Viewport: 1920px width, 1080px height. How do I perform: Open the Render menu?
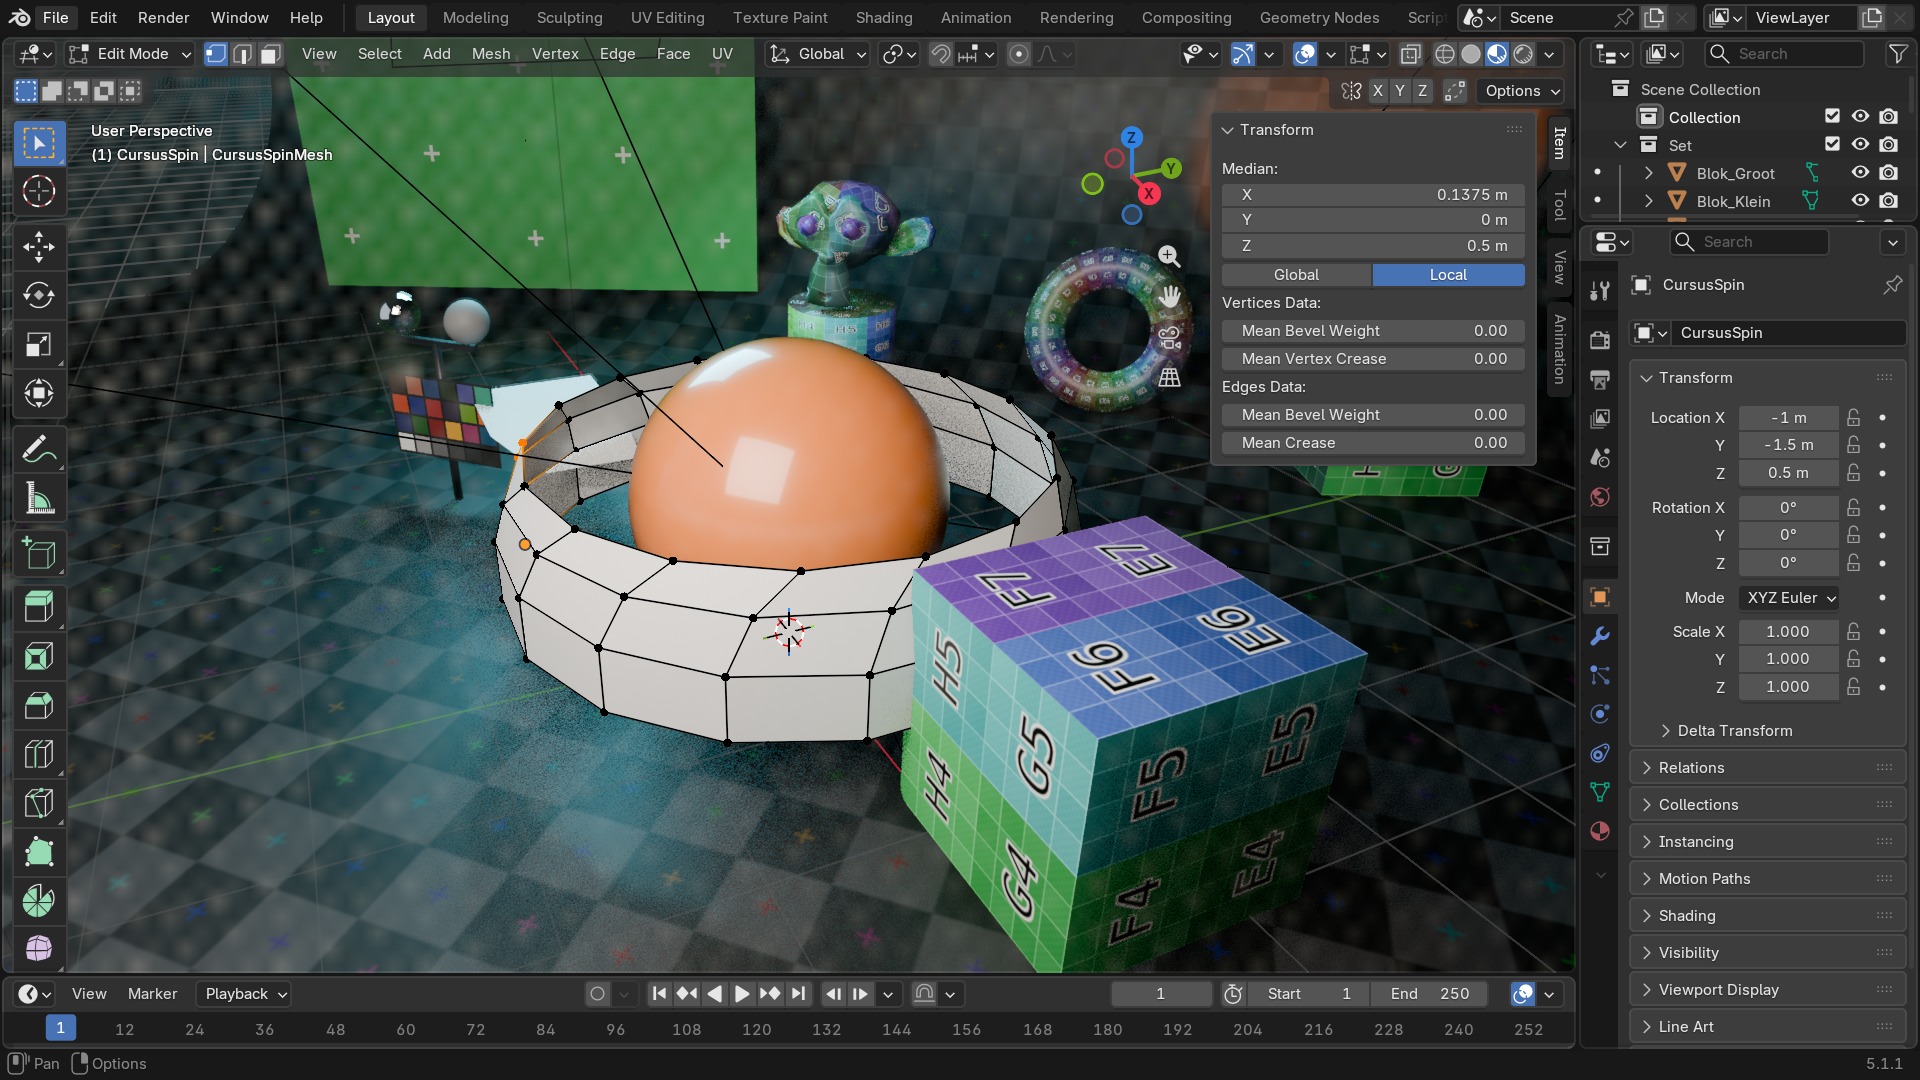click(163, 18)
